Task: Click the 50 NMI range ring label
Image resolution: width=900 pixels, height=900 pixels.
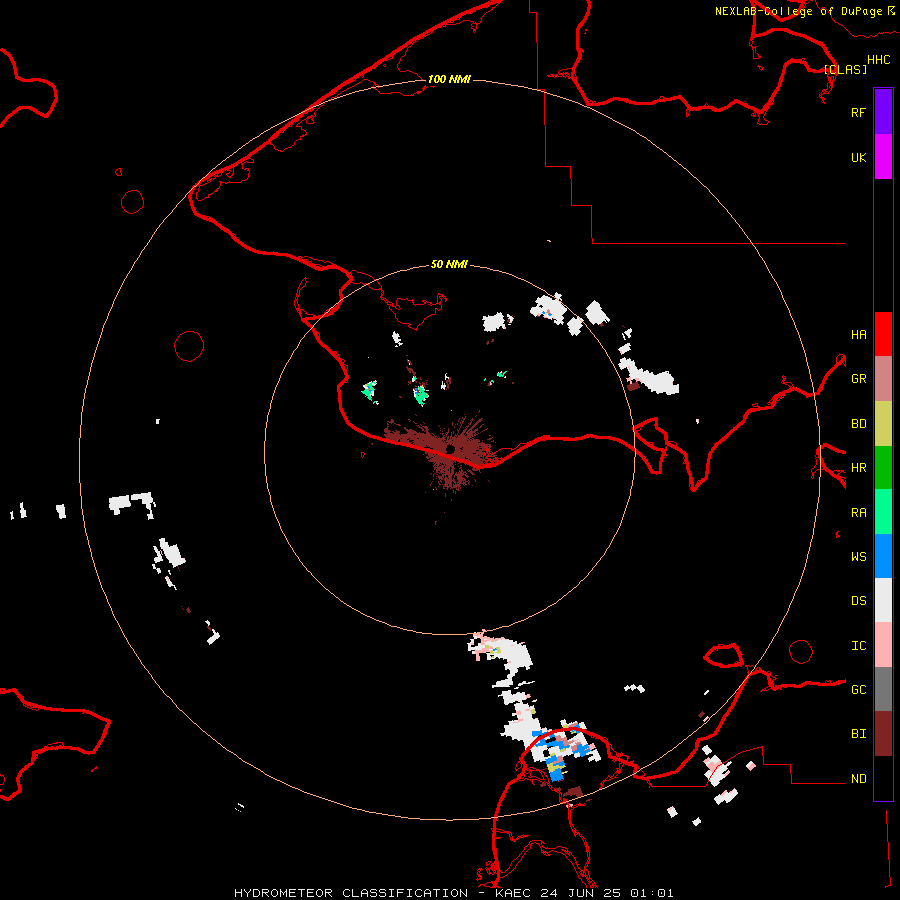Action: 449,264
